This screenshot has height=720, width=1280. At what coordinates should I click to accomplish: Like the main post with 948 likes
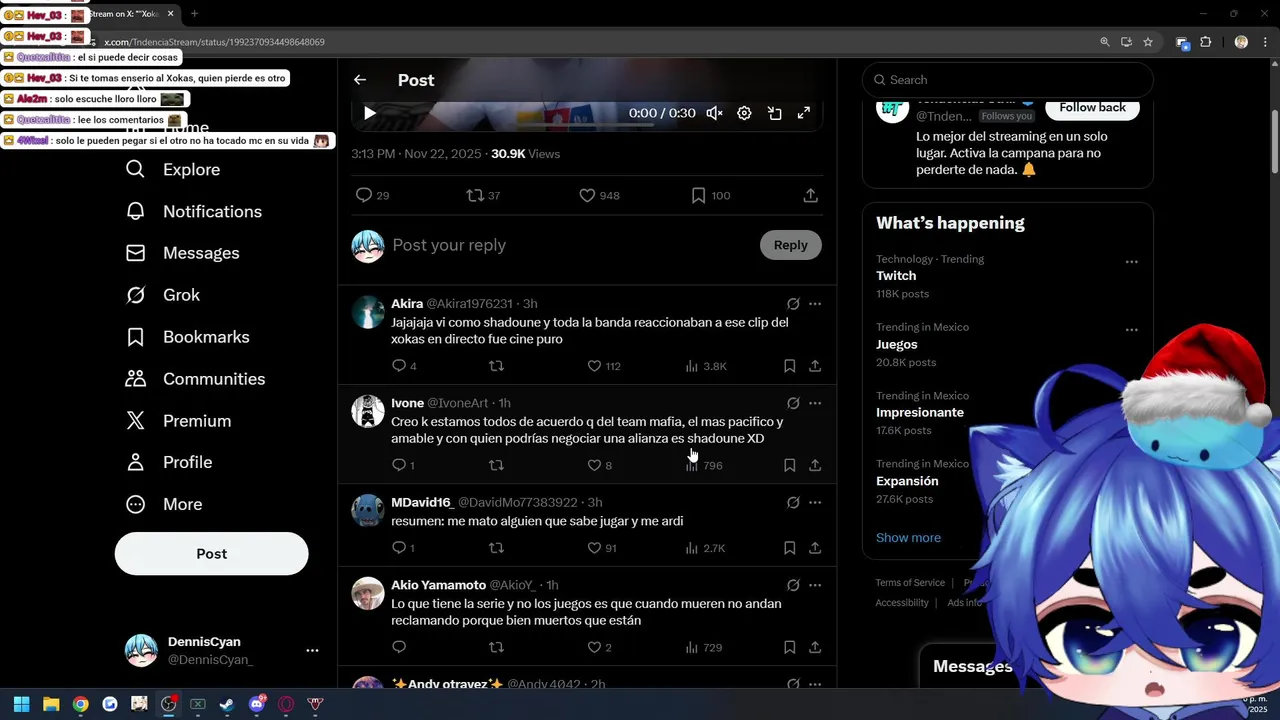[x=600, y=195]
